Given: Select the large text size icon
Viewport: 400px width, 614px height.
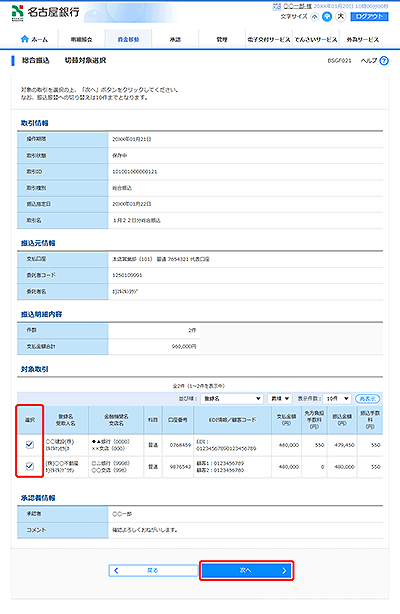Looking at the screenshot, I should coord(341,16).
